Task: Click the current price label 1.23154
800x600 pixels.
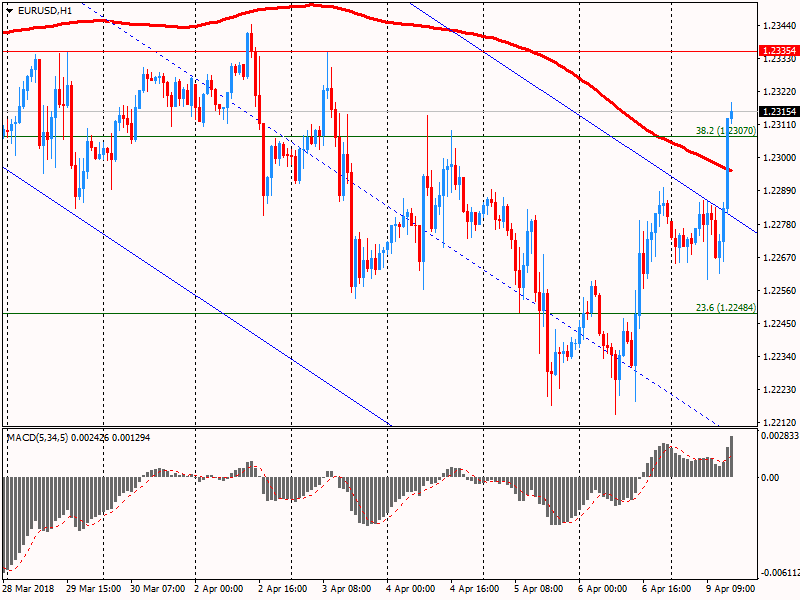Action: coord(779,112)
